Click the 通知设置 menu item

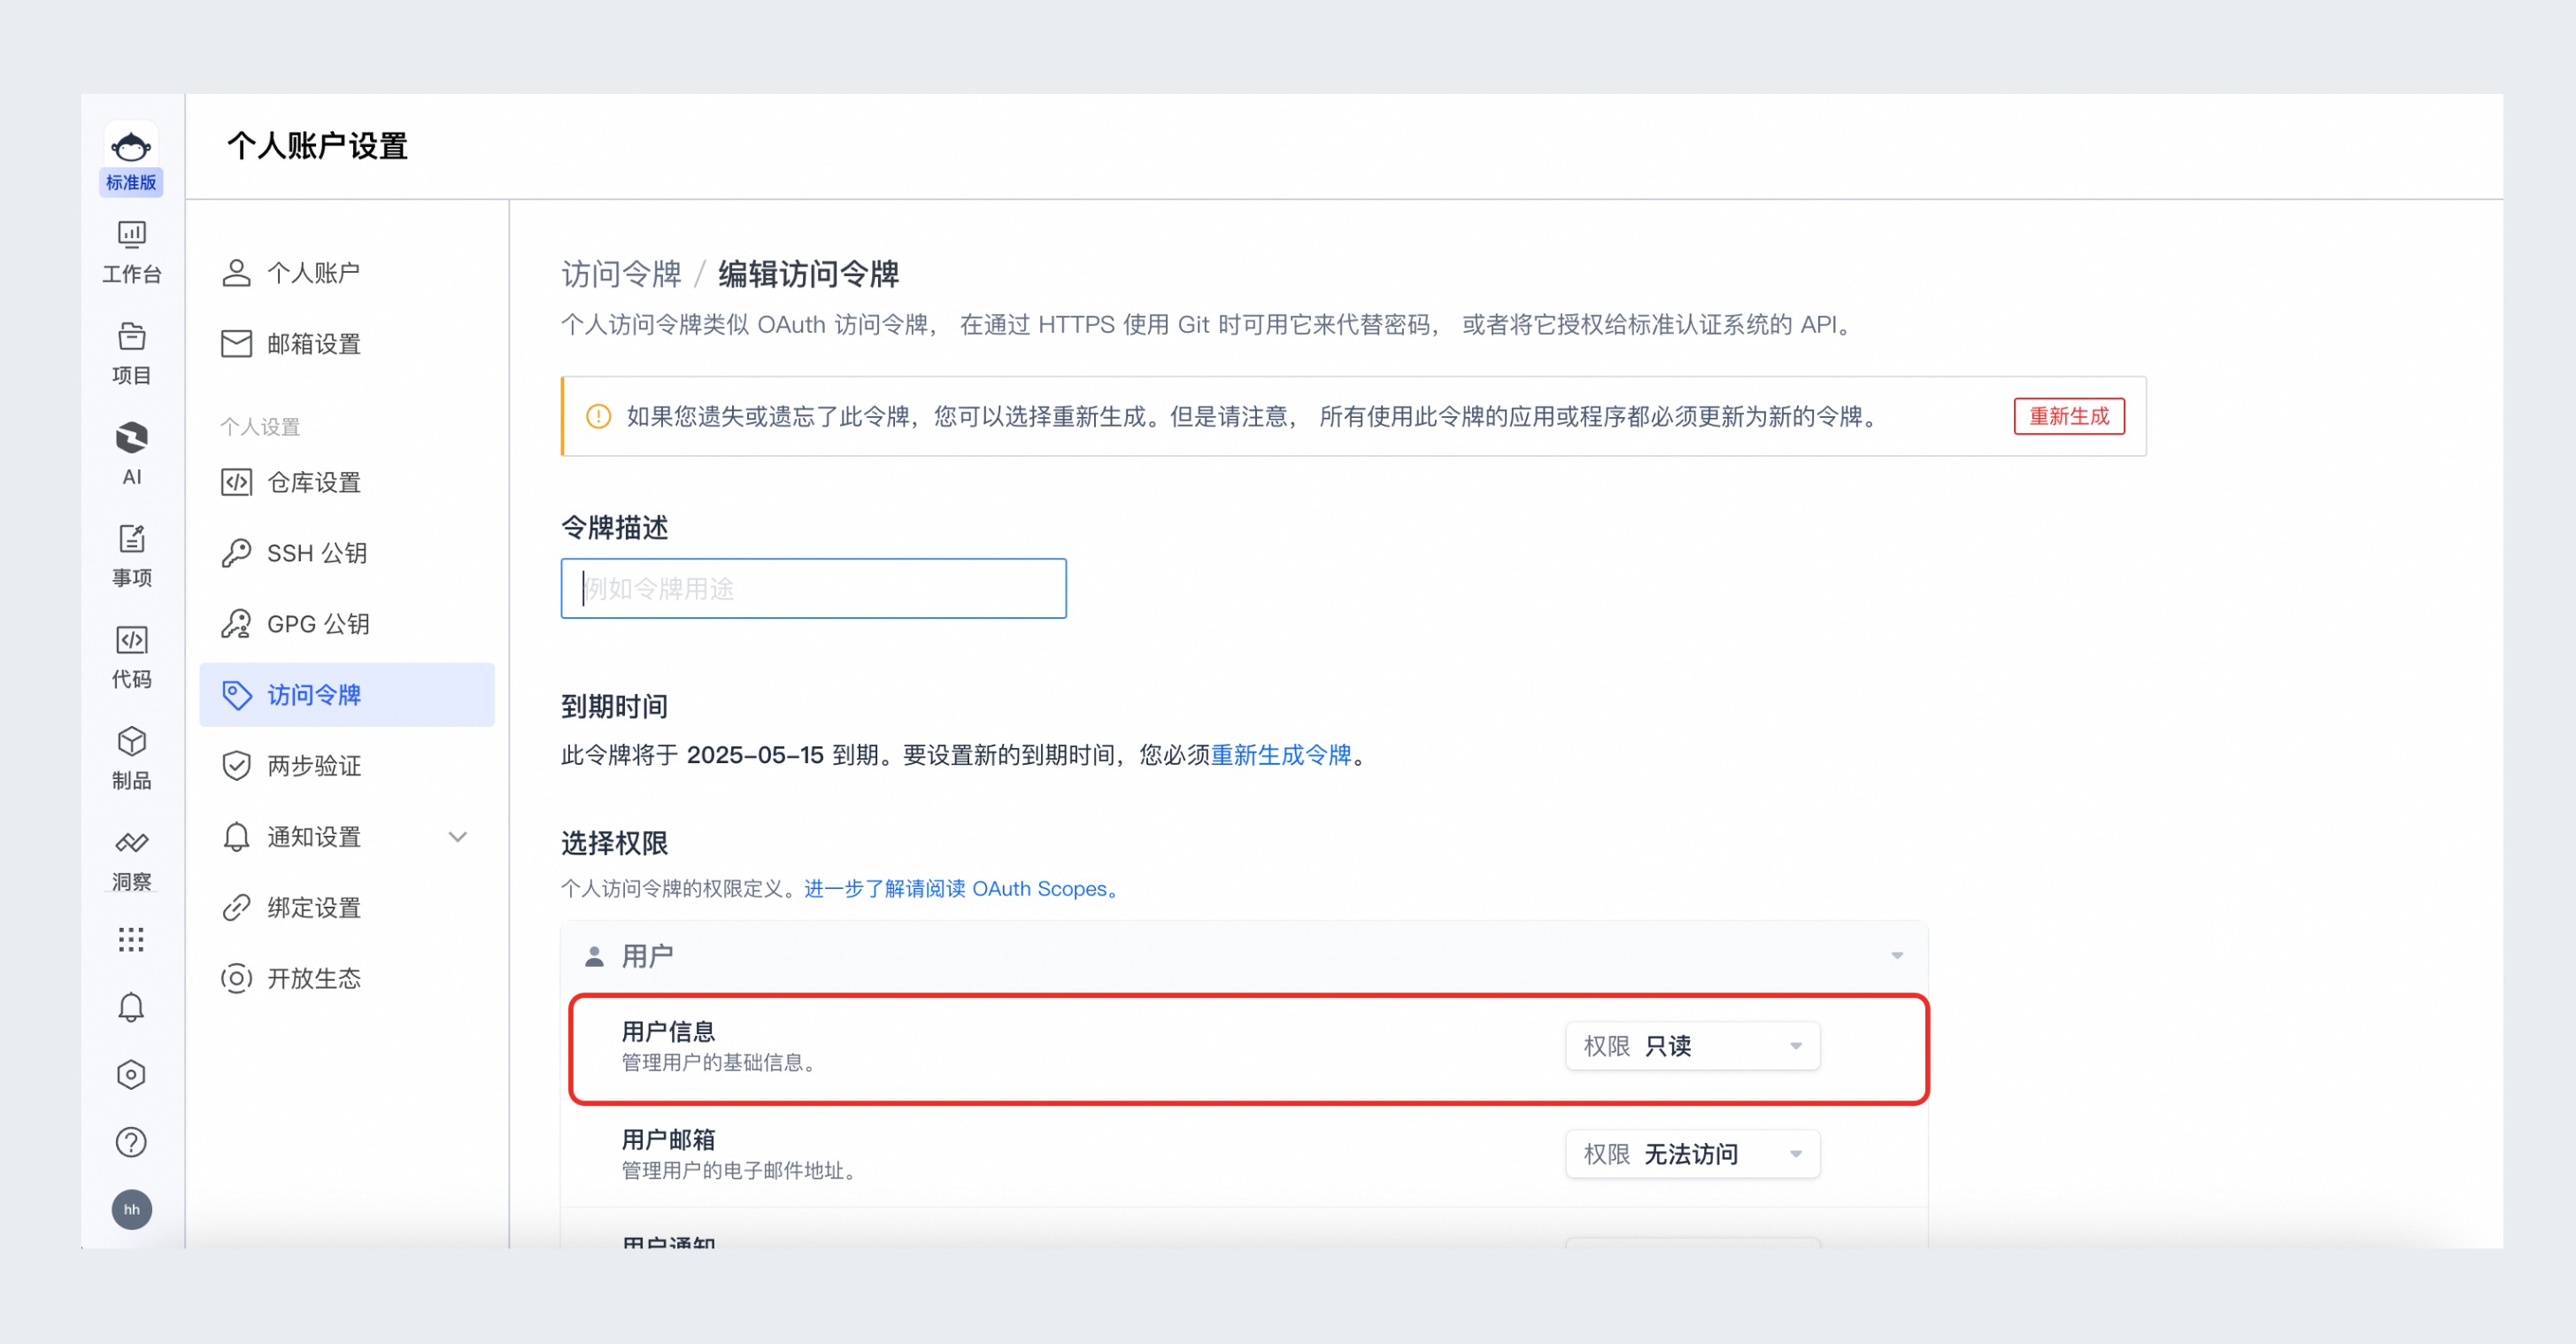pyautogui.click(x=347, y=837)
